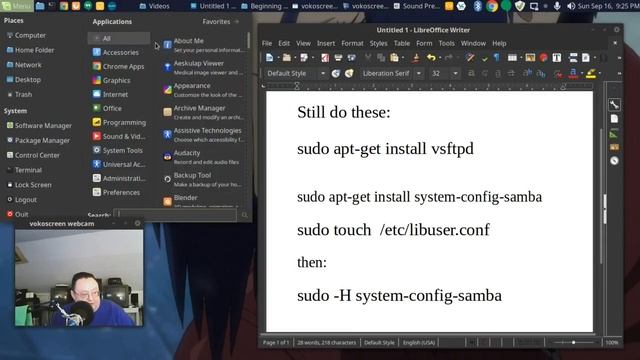Viewport: 640px width, 360px height.
Task: Launch Archive Manager from applications list
Action: [203, 112]
